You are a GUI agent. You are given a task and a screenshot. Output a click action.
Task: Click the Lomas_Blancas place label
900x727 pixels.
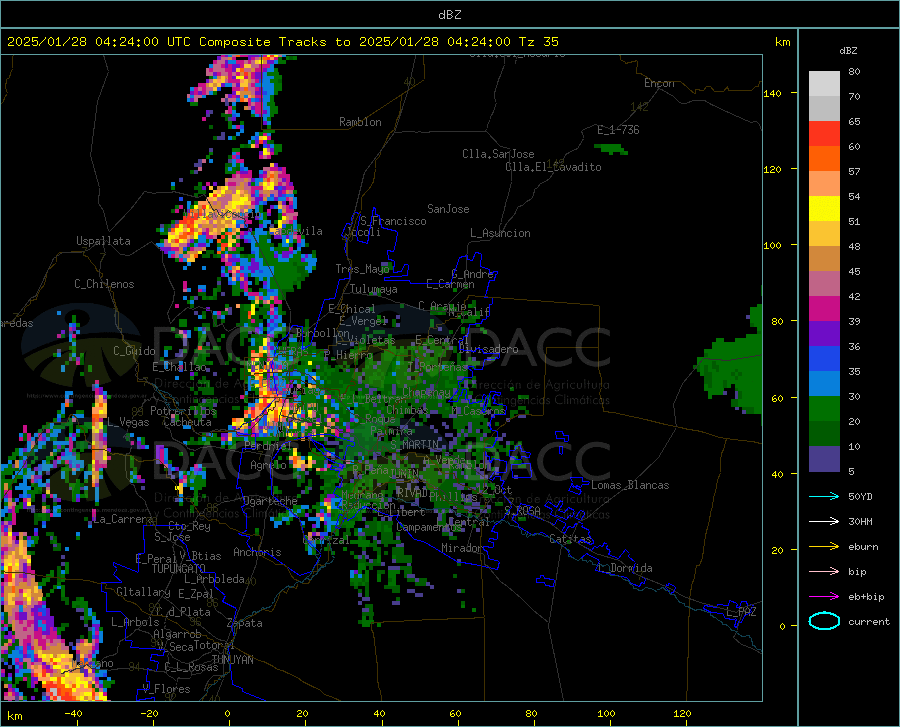click(x=630, y=485)
